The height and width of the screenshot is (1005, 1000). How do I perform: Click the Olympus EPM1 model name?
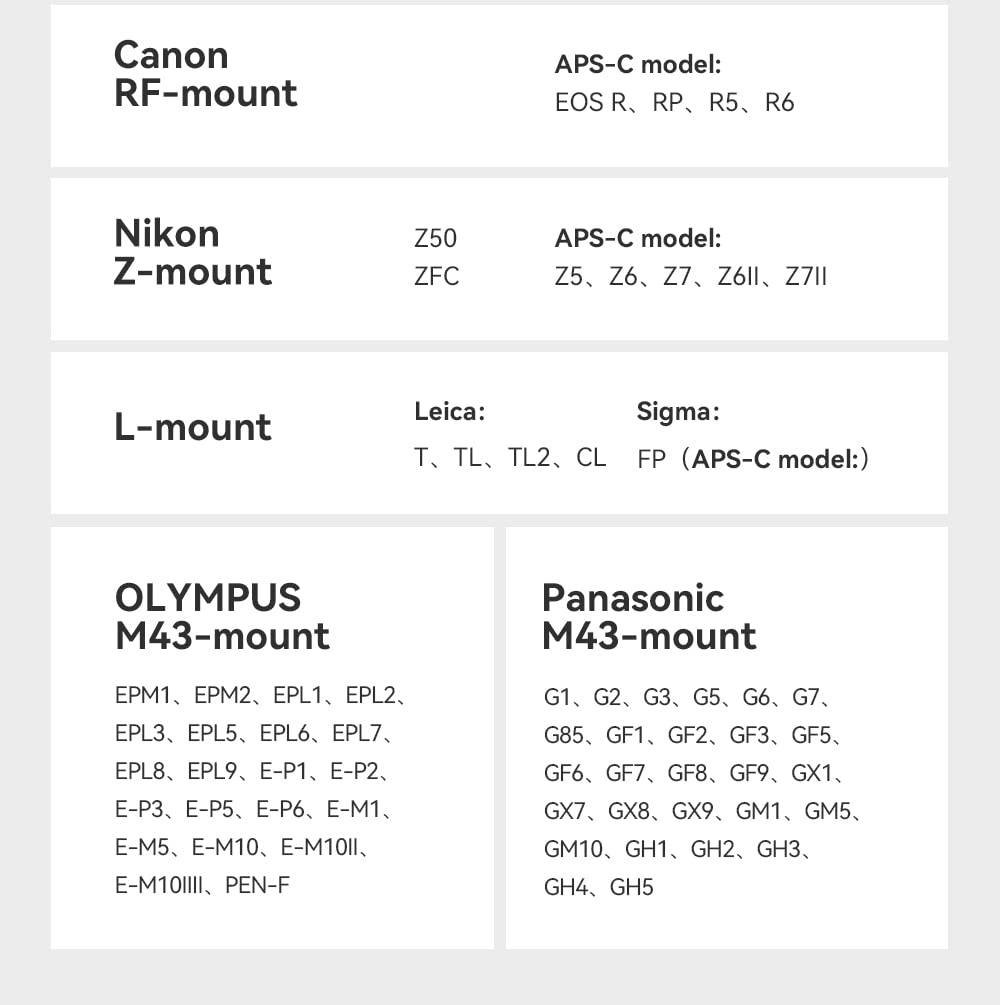pyautogui.click(x=143, y=696)
